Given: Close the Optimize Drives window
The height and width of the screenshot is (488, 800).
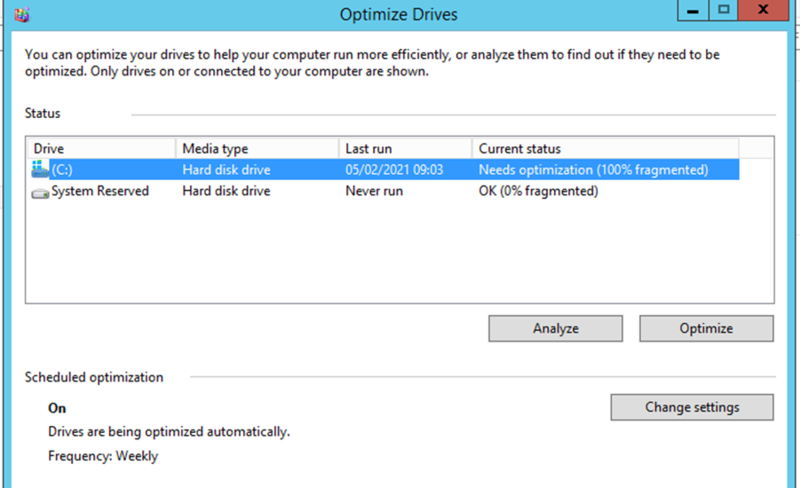Looking at the screenshot, I should [x=763, y=10].
